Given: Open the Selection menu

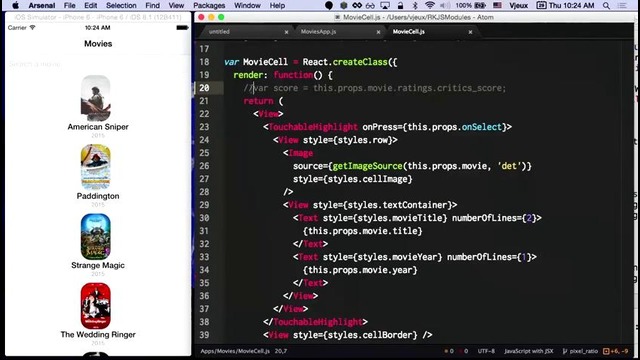Looking at the screenshot, I should pos(121,5).
